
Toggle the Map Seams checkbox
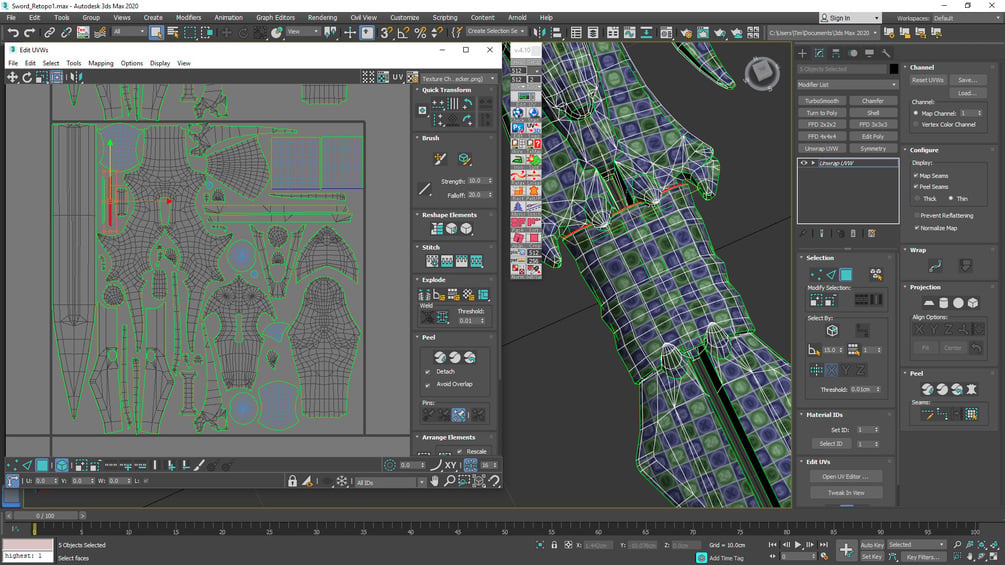click(916, 175)
